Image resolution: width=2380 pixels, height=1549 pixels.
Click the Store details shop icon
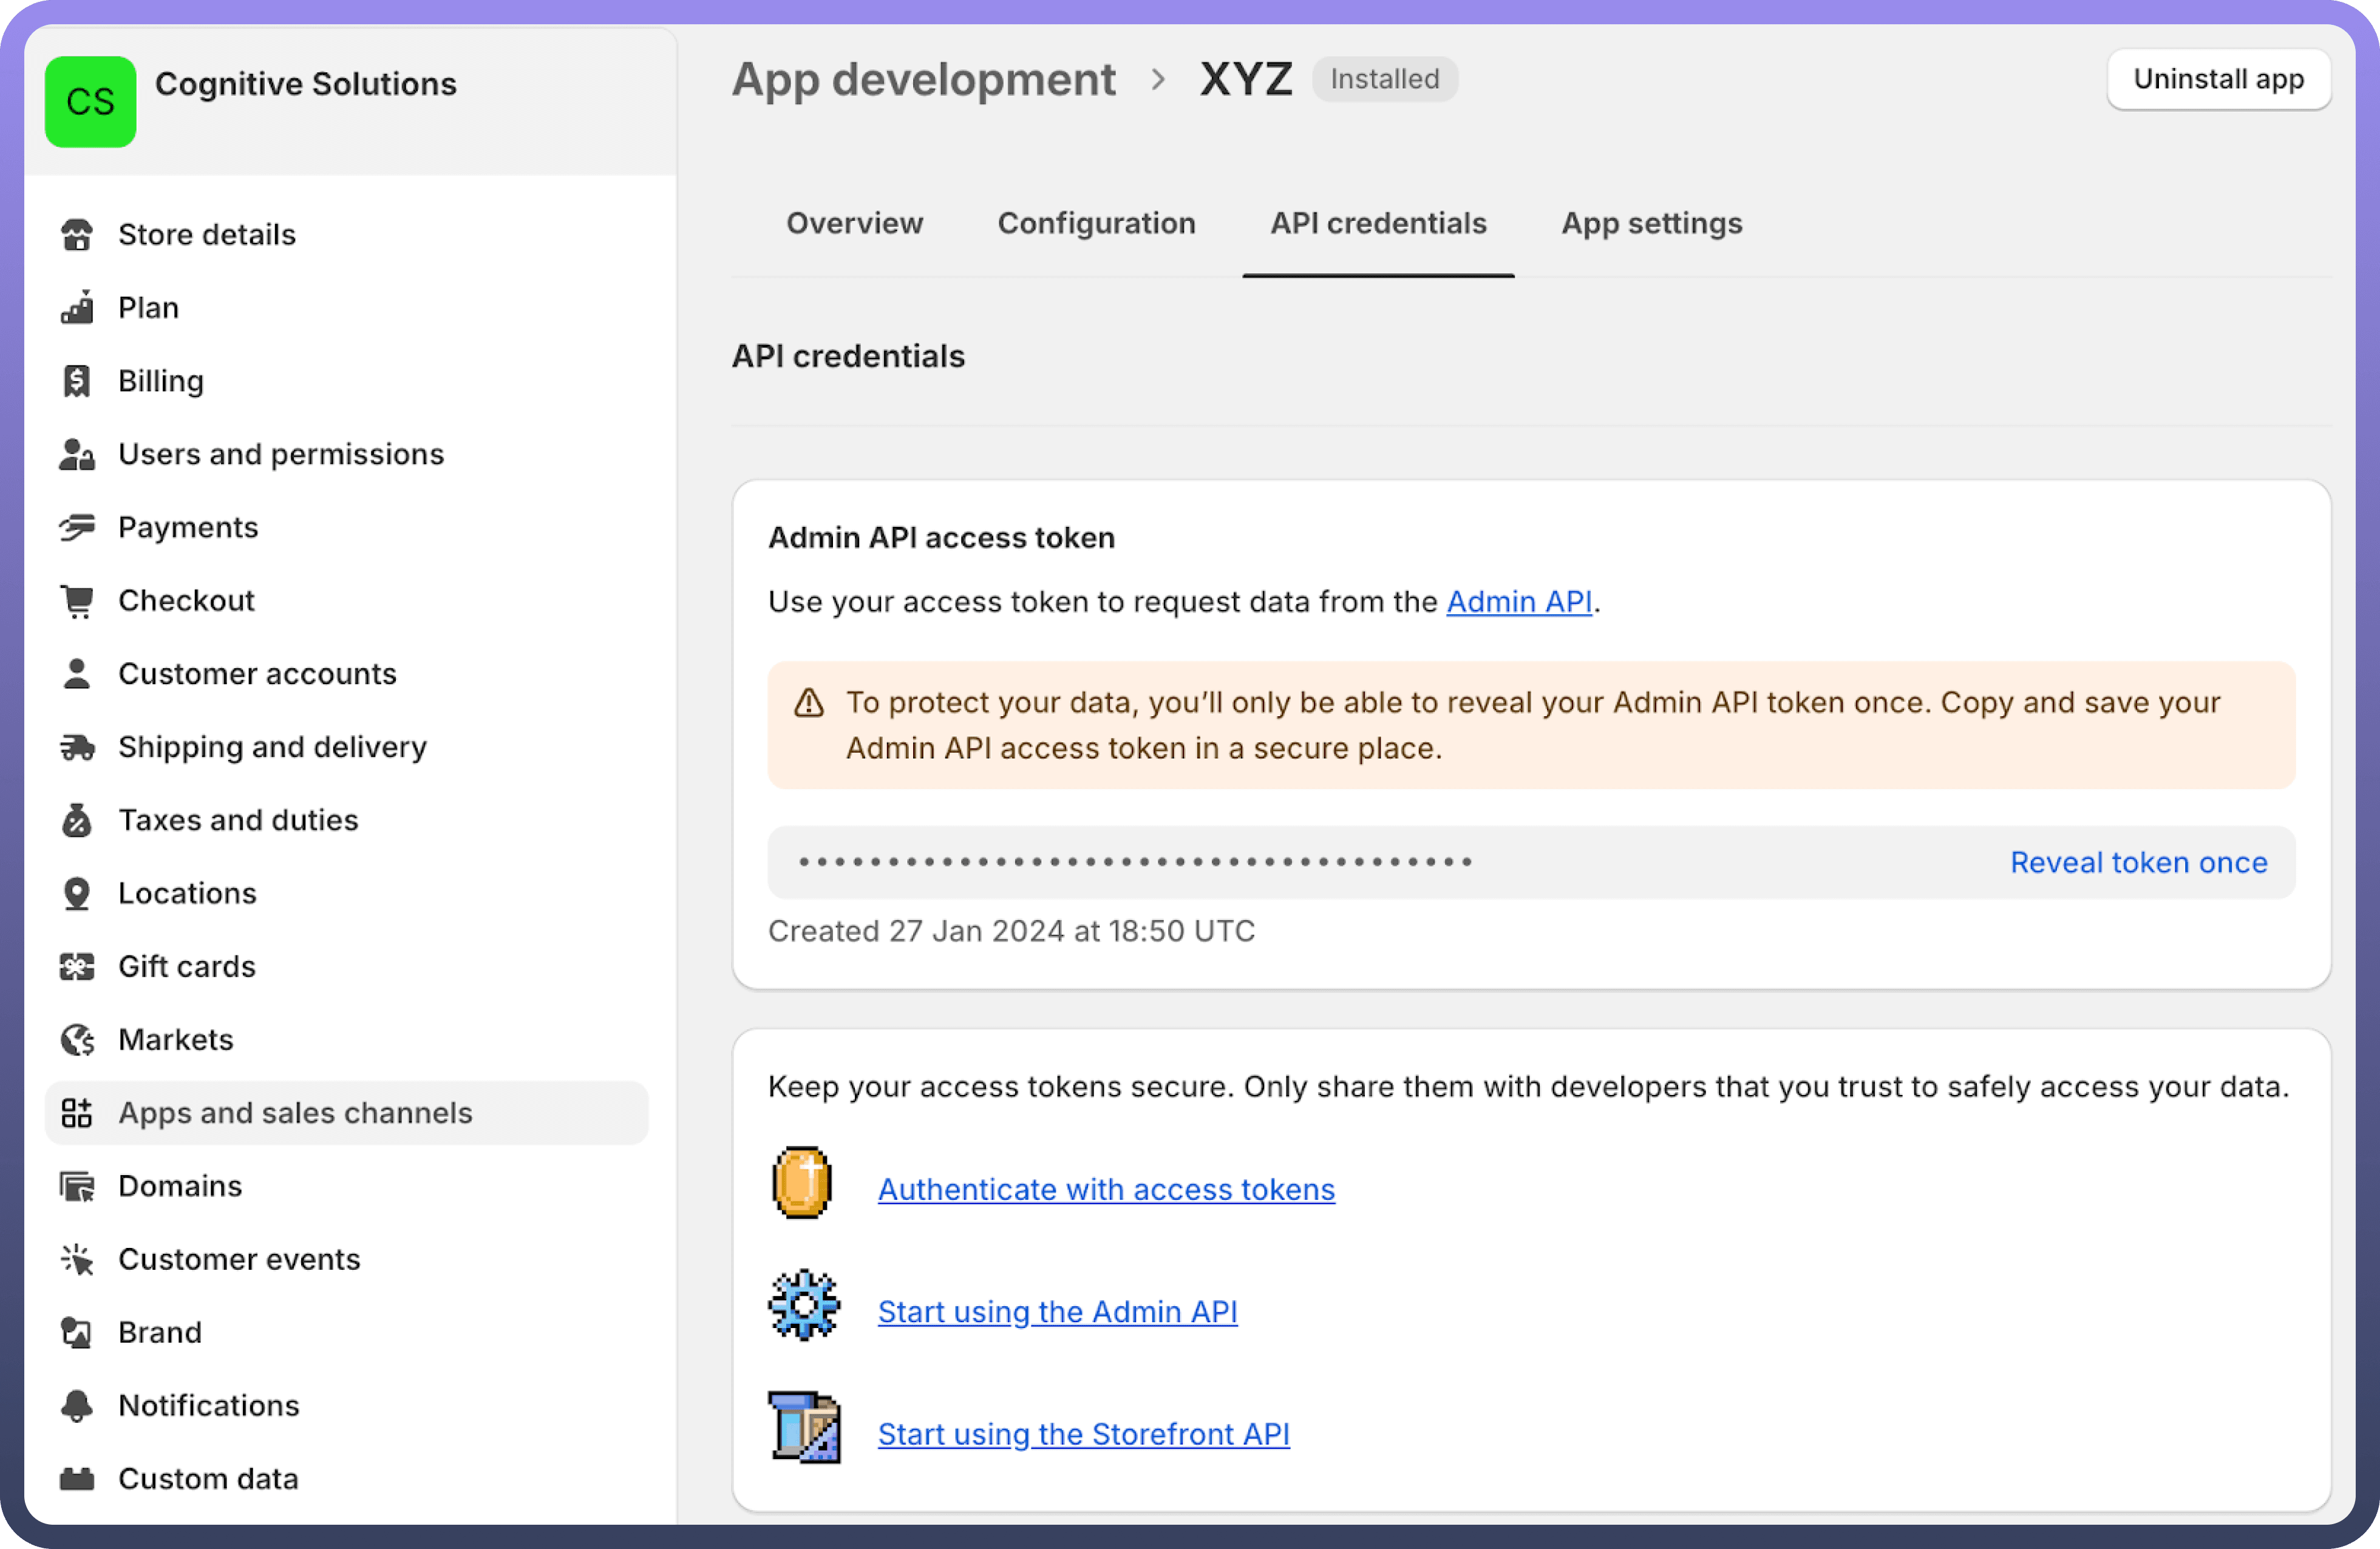(x=77, y=235)
